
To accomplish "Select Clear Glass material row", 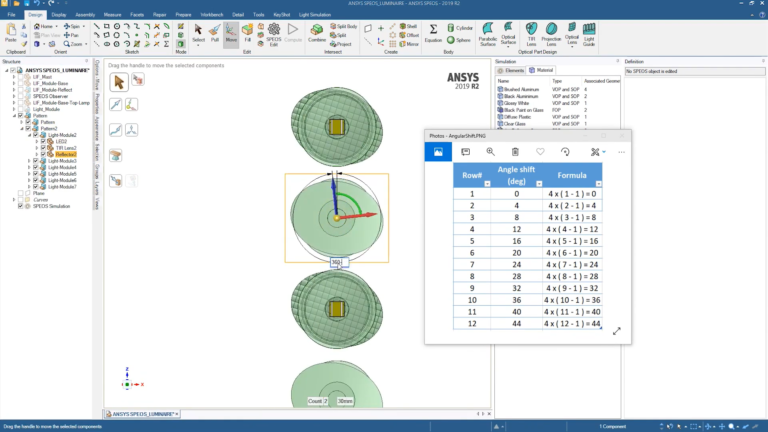I will click(558, 124).
